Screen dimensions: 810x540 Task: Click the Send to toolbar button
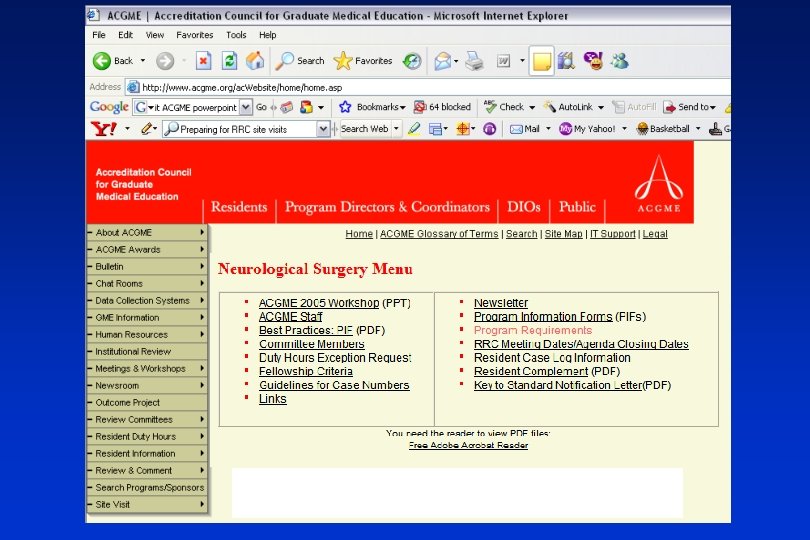pos(687,107)
